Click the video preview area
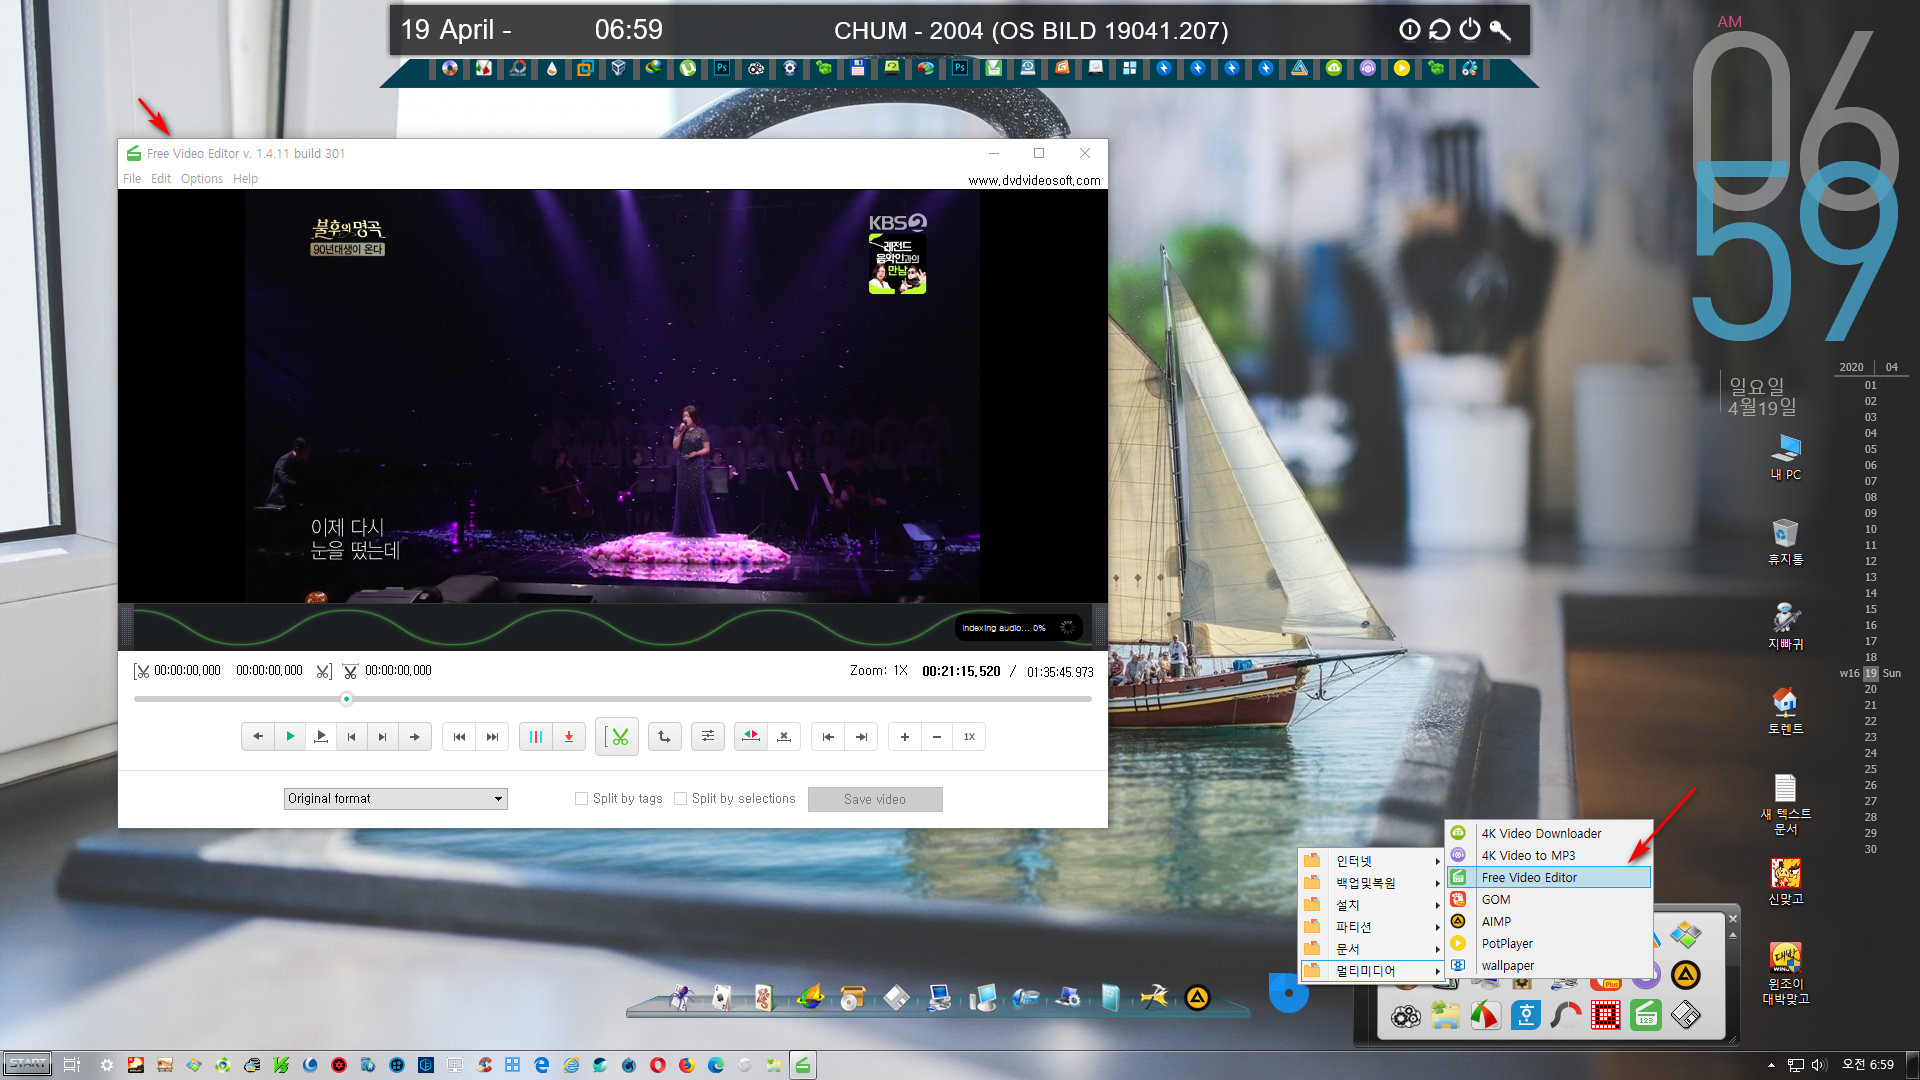This screenshot has height=1080, width=1920. 612,396
